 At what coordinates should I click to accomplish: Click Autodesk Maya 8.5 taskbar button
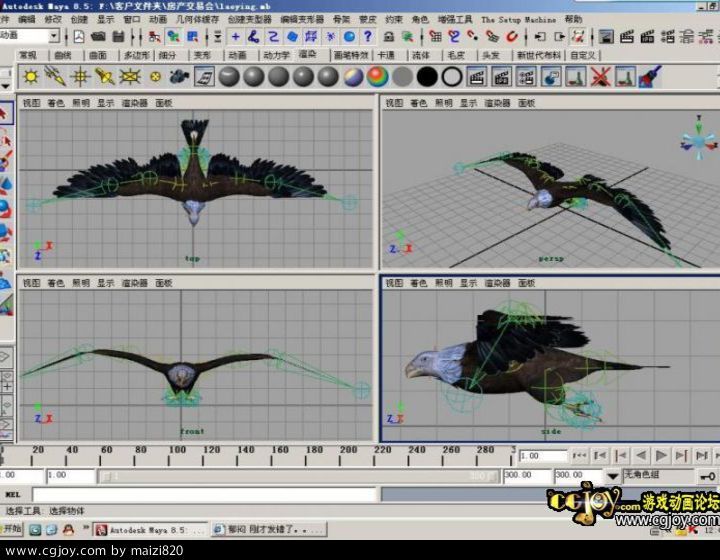point(150,529)
